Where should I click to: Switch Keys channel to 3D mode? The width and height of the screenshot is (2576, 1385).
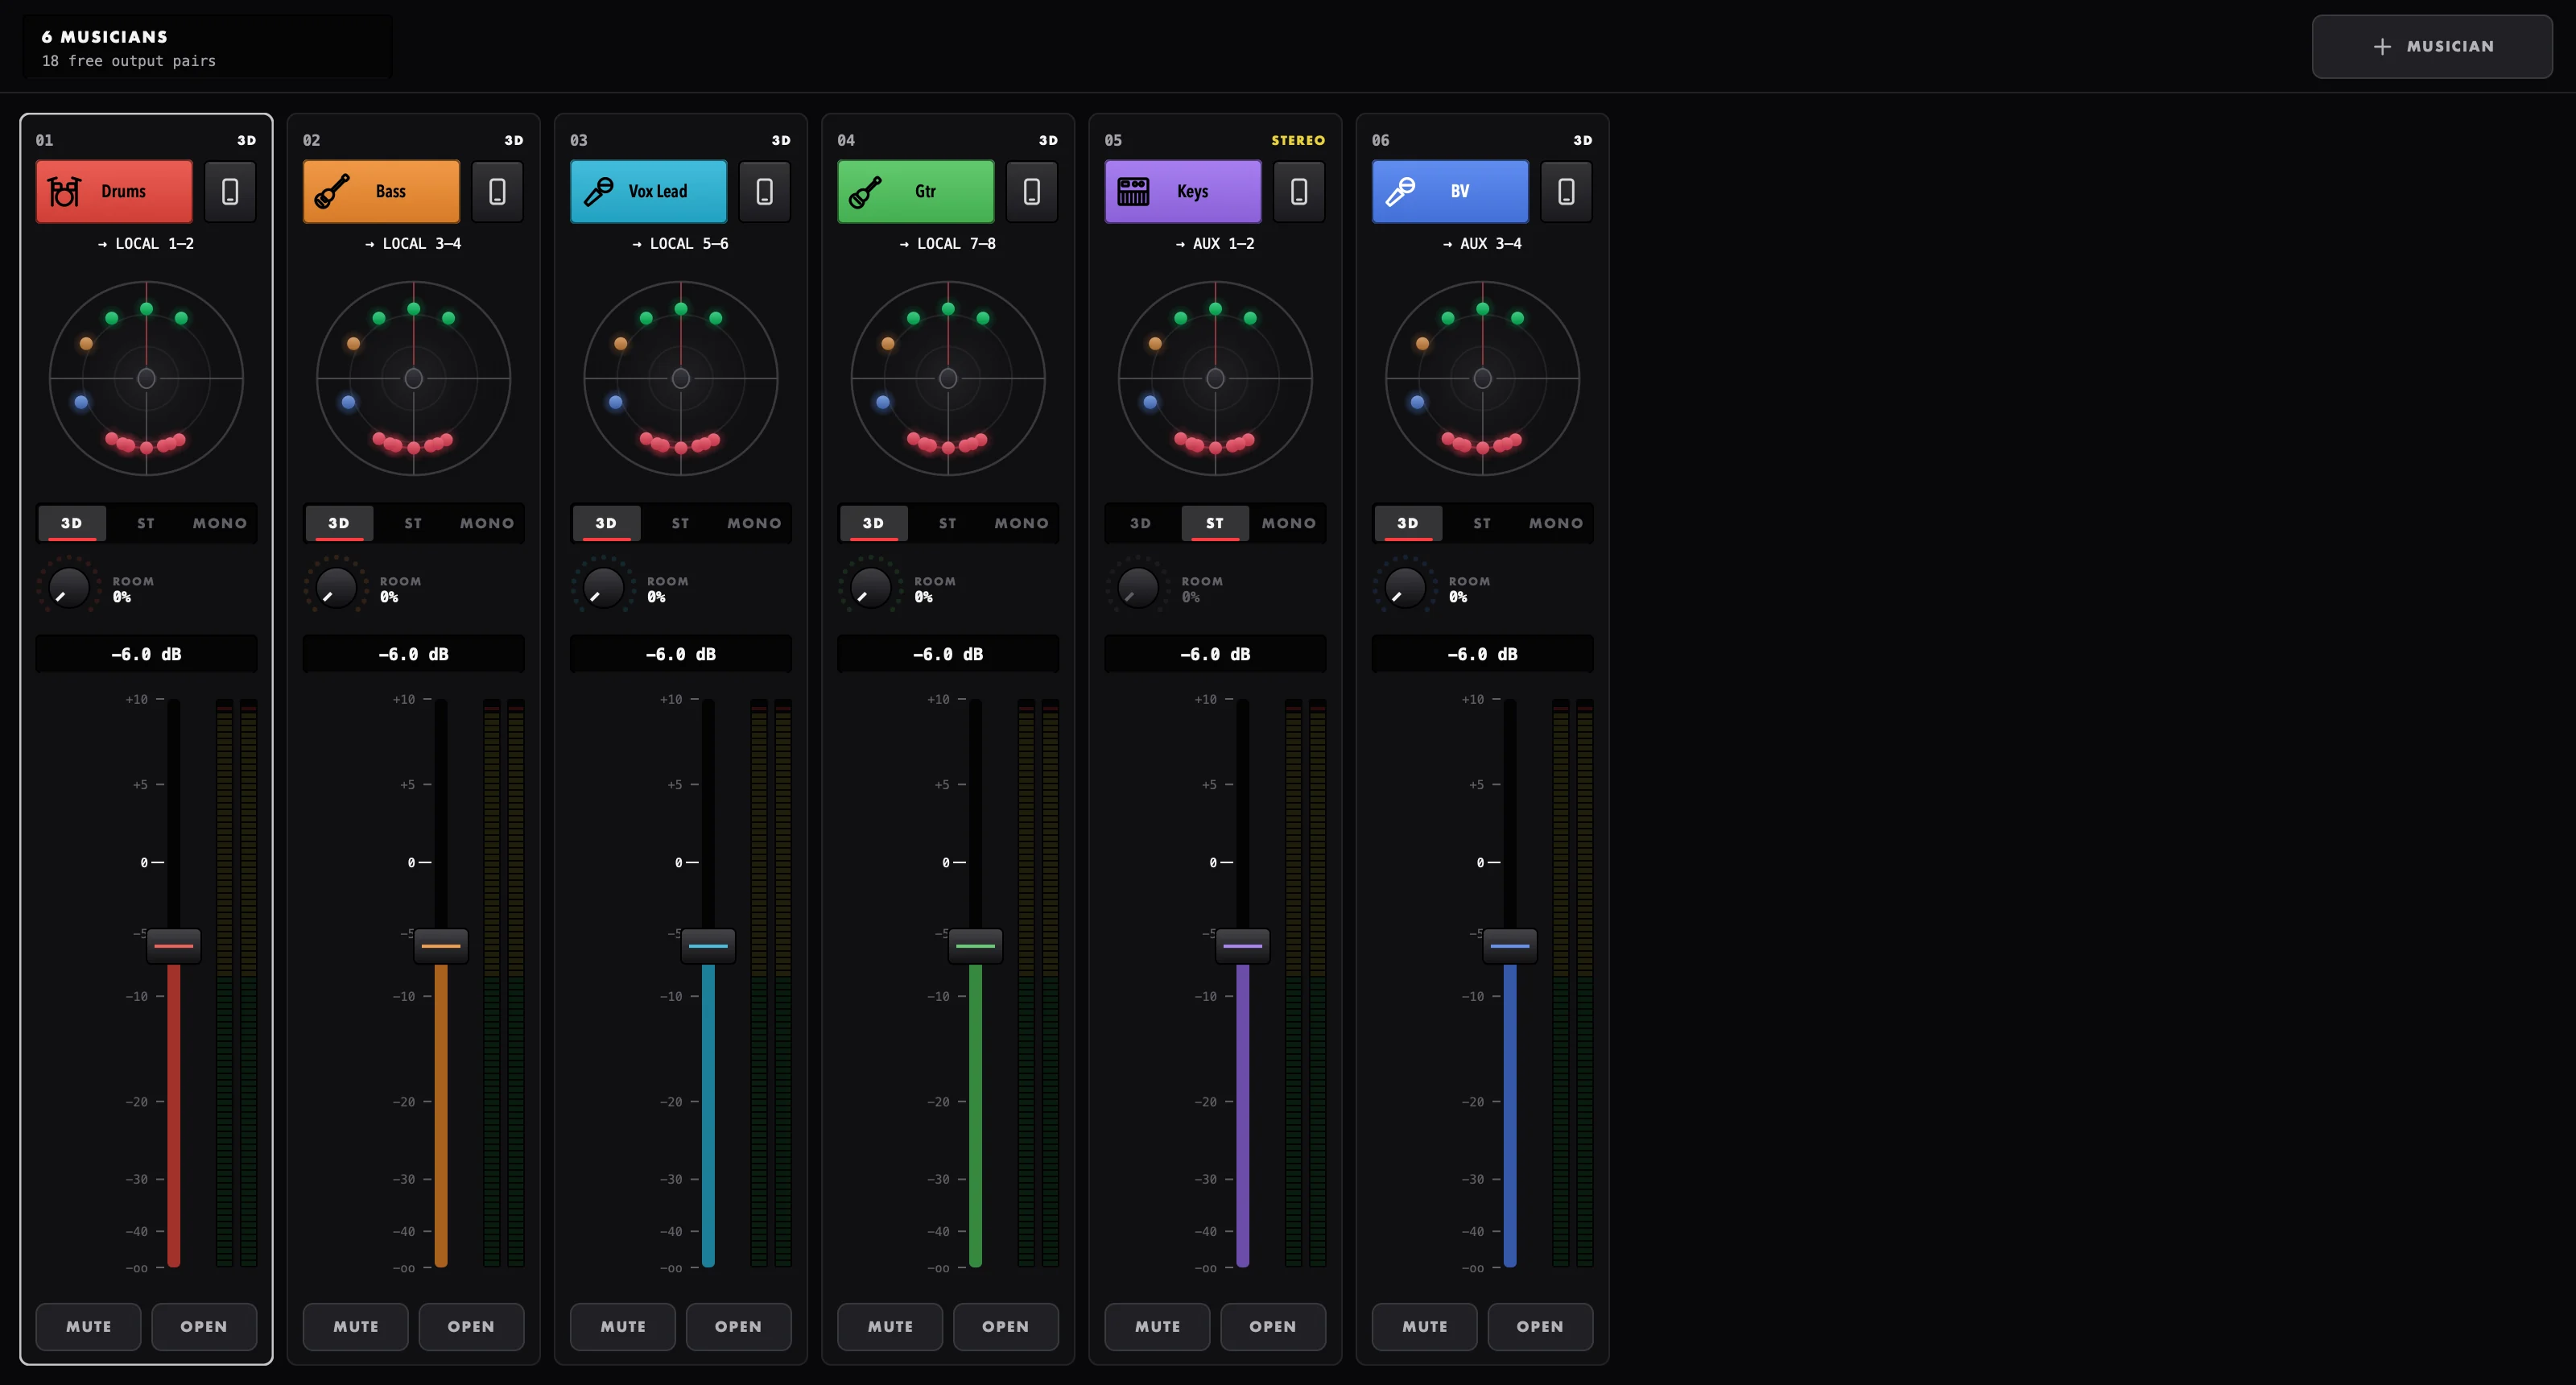tap(1141, 523)
